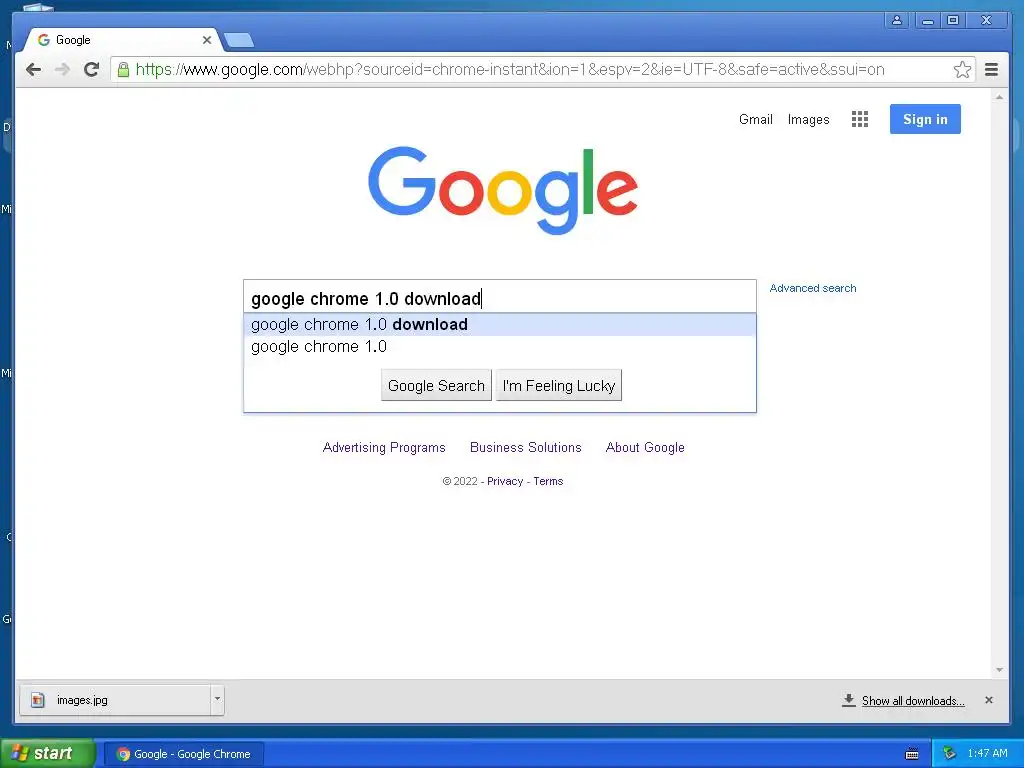Open Business Solutions link

pos(526,447)
